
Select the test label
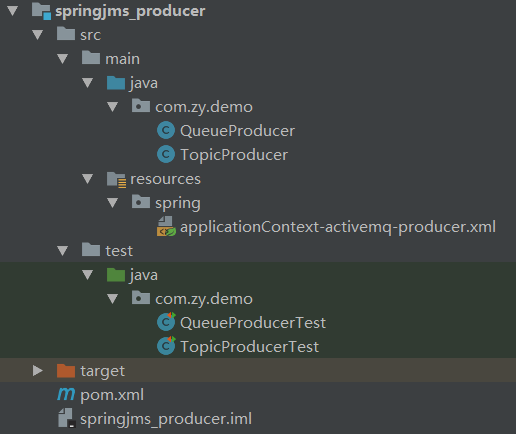pos(119,251)
